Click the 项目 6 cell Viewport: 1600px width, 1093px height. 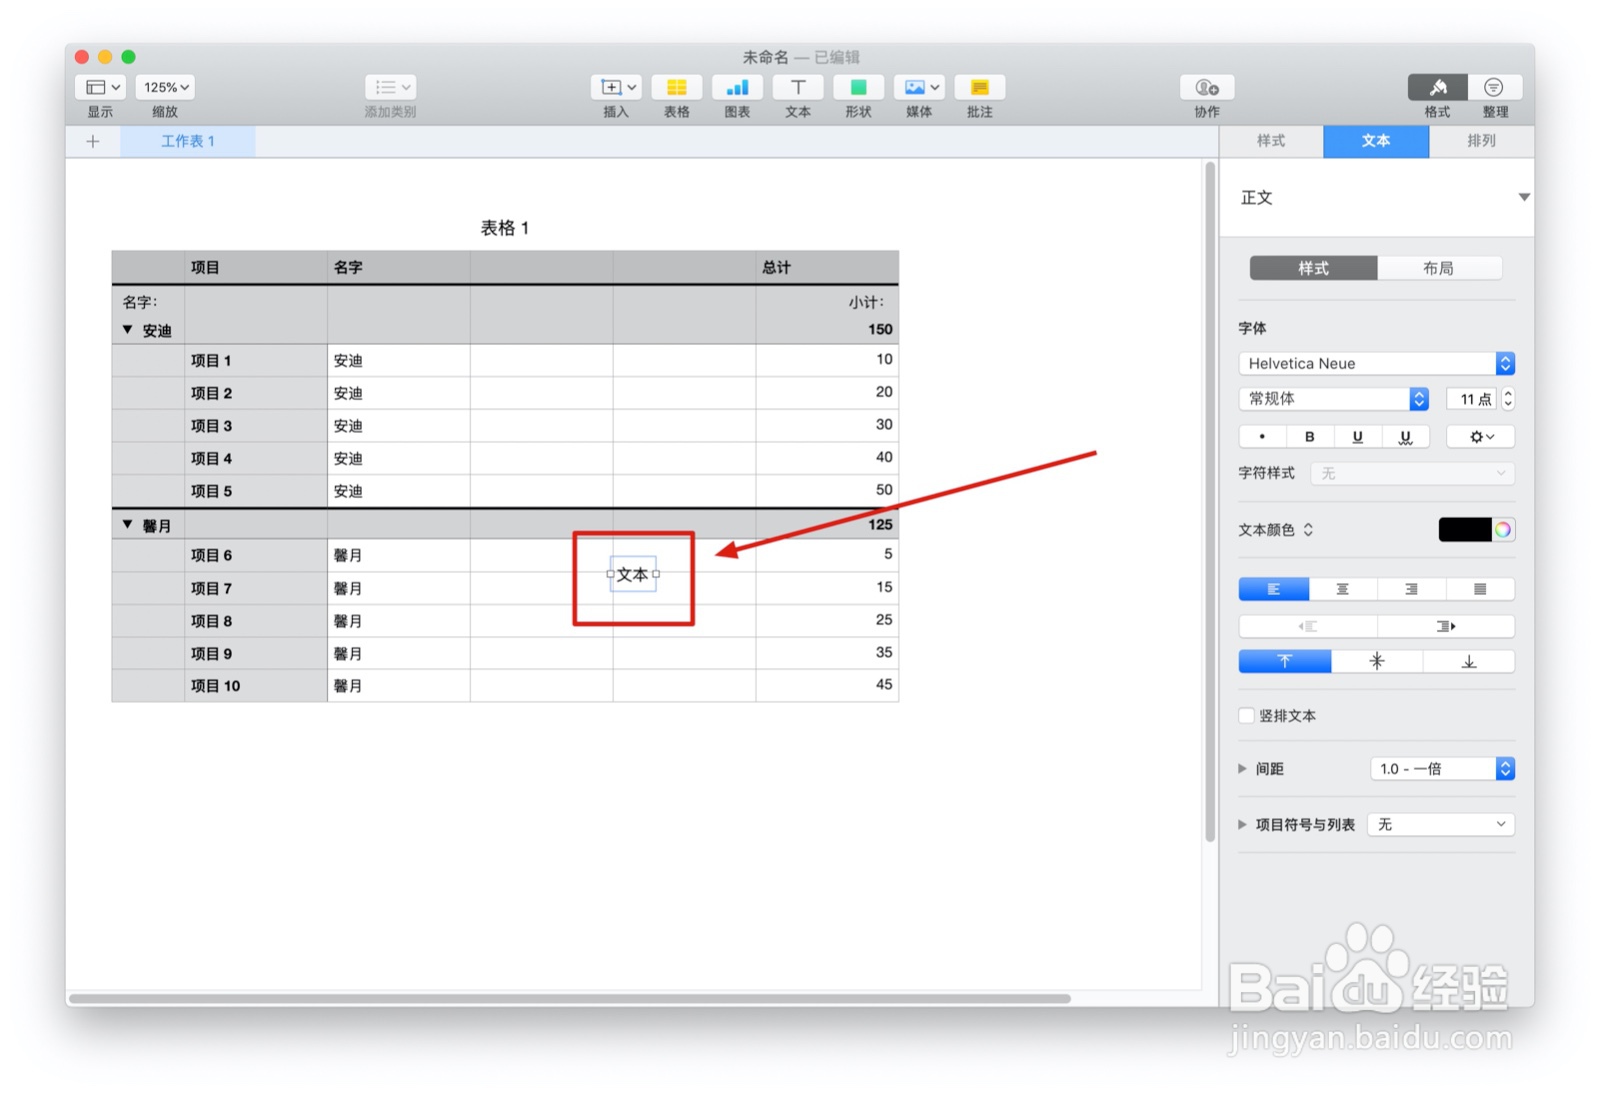point(256,555)
